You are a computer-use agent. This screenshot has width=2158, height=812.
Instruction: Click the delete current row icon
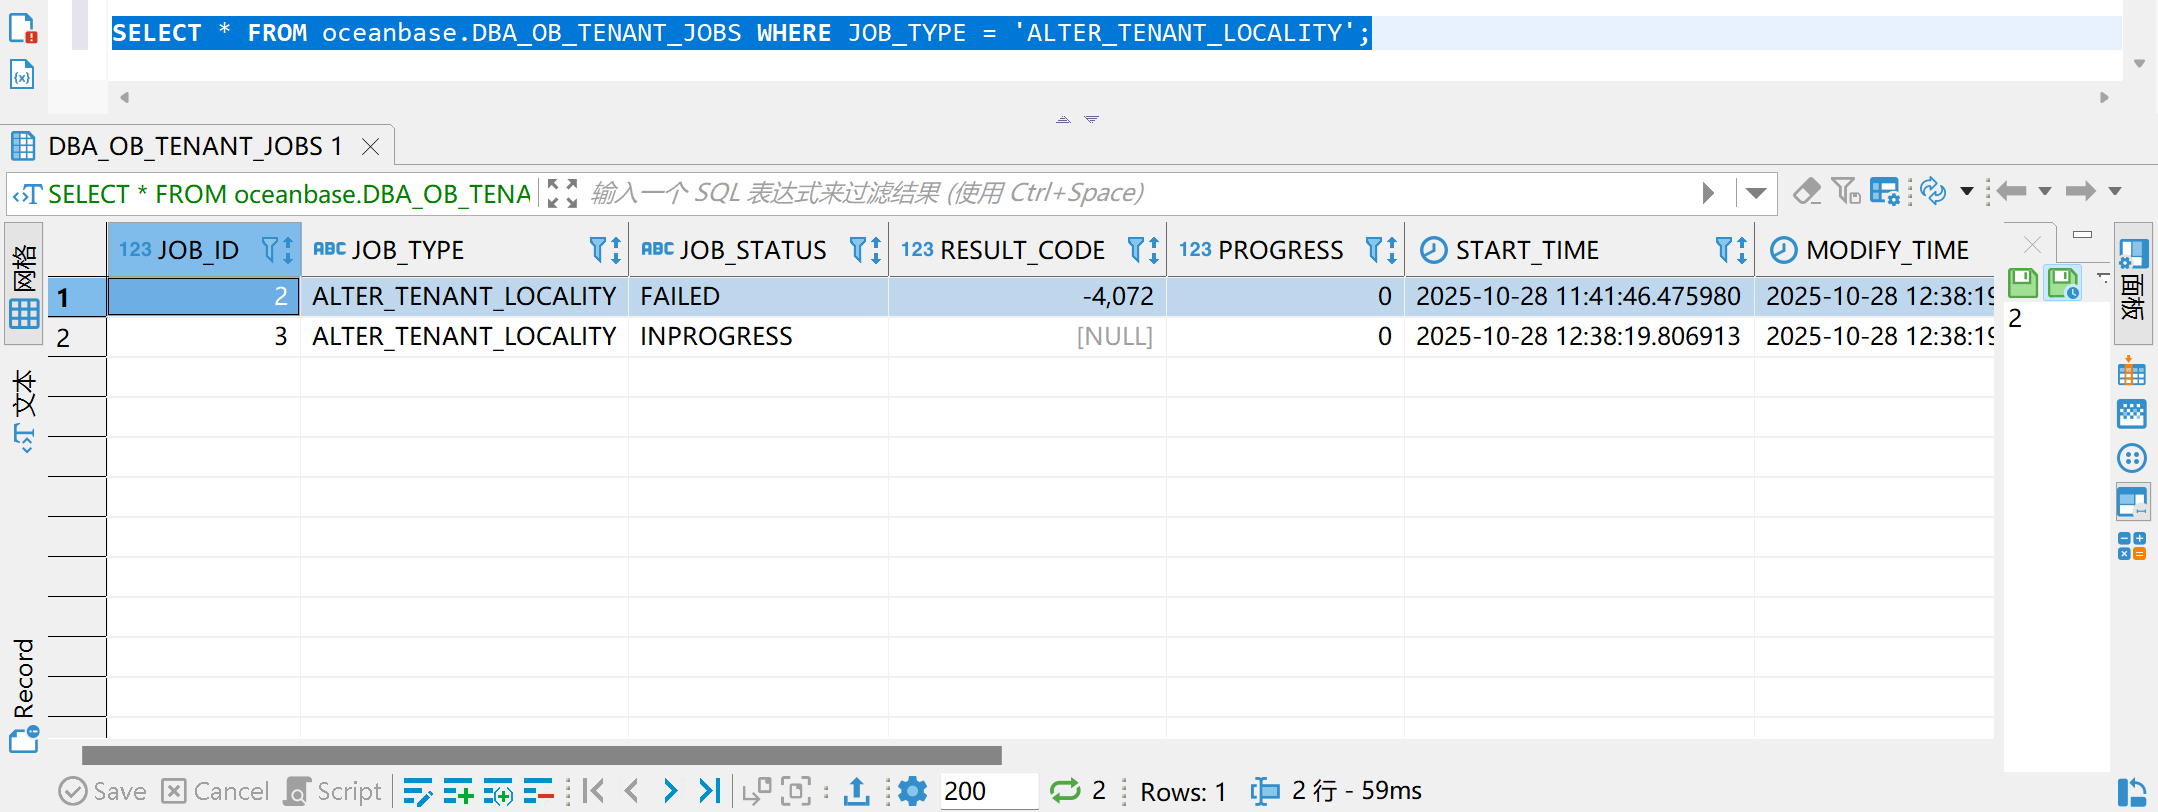coord(538,791)
